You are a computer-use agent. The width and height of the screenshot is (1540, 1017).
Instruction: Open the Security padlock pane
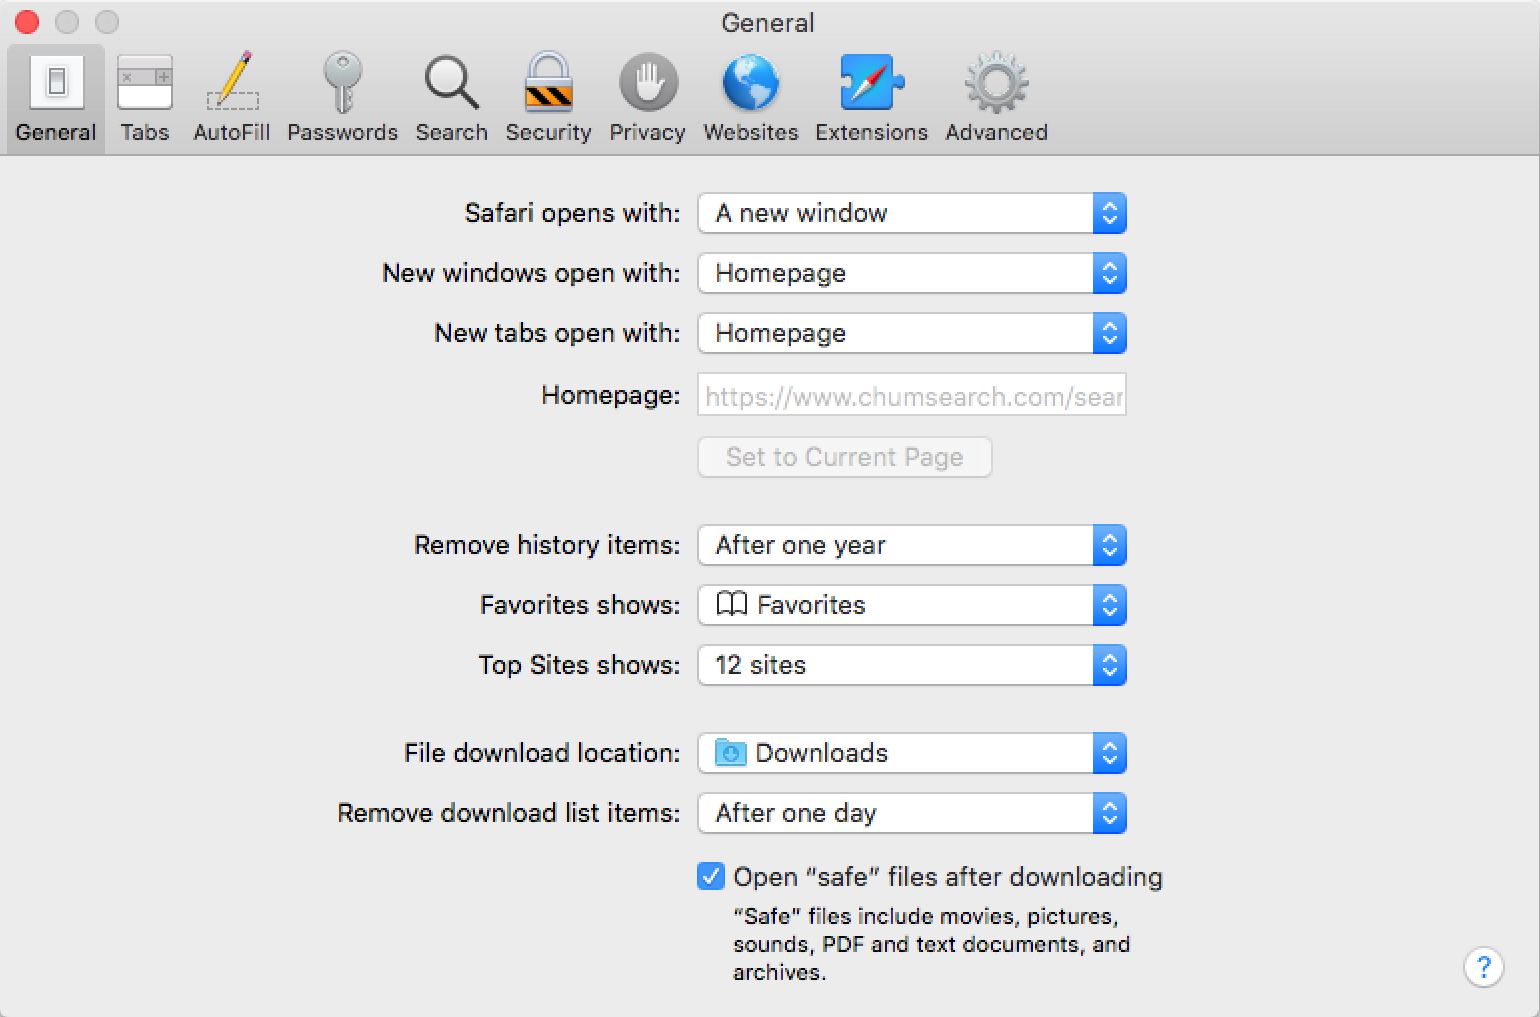pyautogui.click(x=548, y=98)
